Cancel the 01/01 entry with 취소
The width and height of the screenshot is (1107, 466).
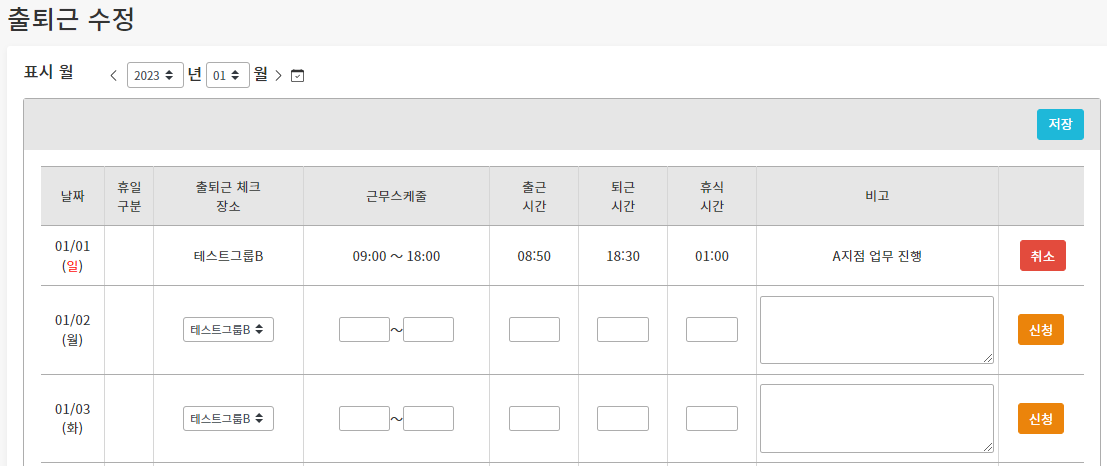pyautogui.click(x=1043, y=256)
